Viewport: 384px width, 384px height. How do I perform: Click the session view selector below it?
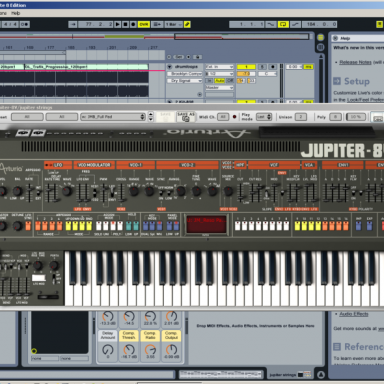(x=320, y=47)
